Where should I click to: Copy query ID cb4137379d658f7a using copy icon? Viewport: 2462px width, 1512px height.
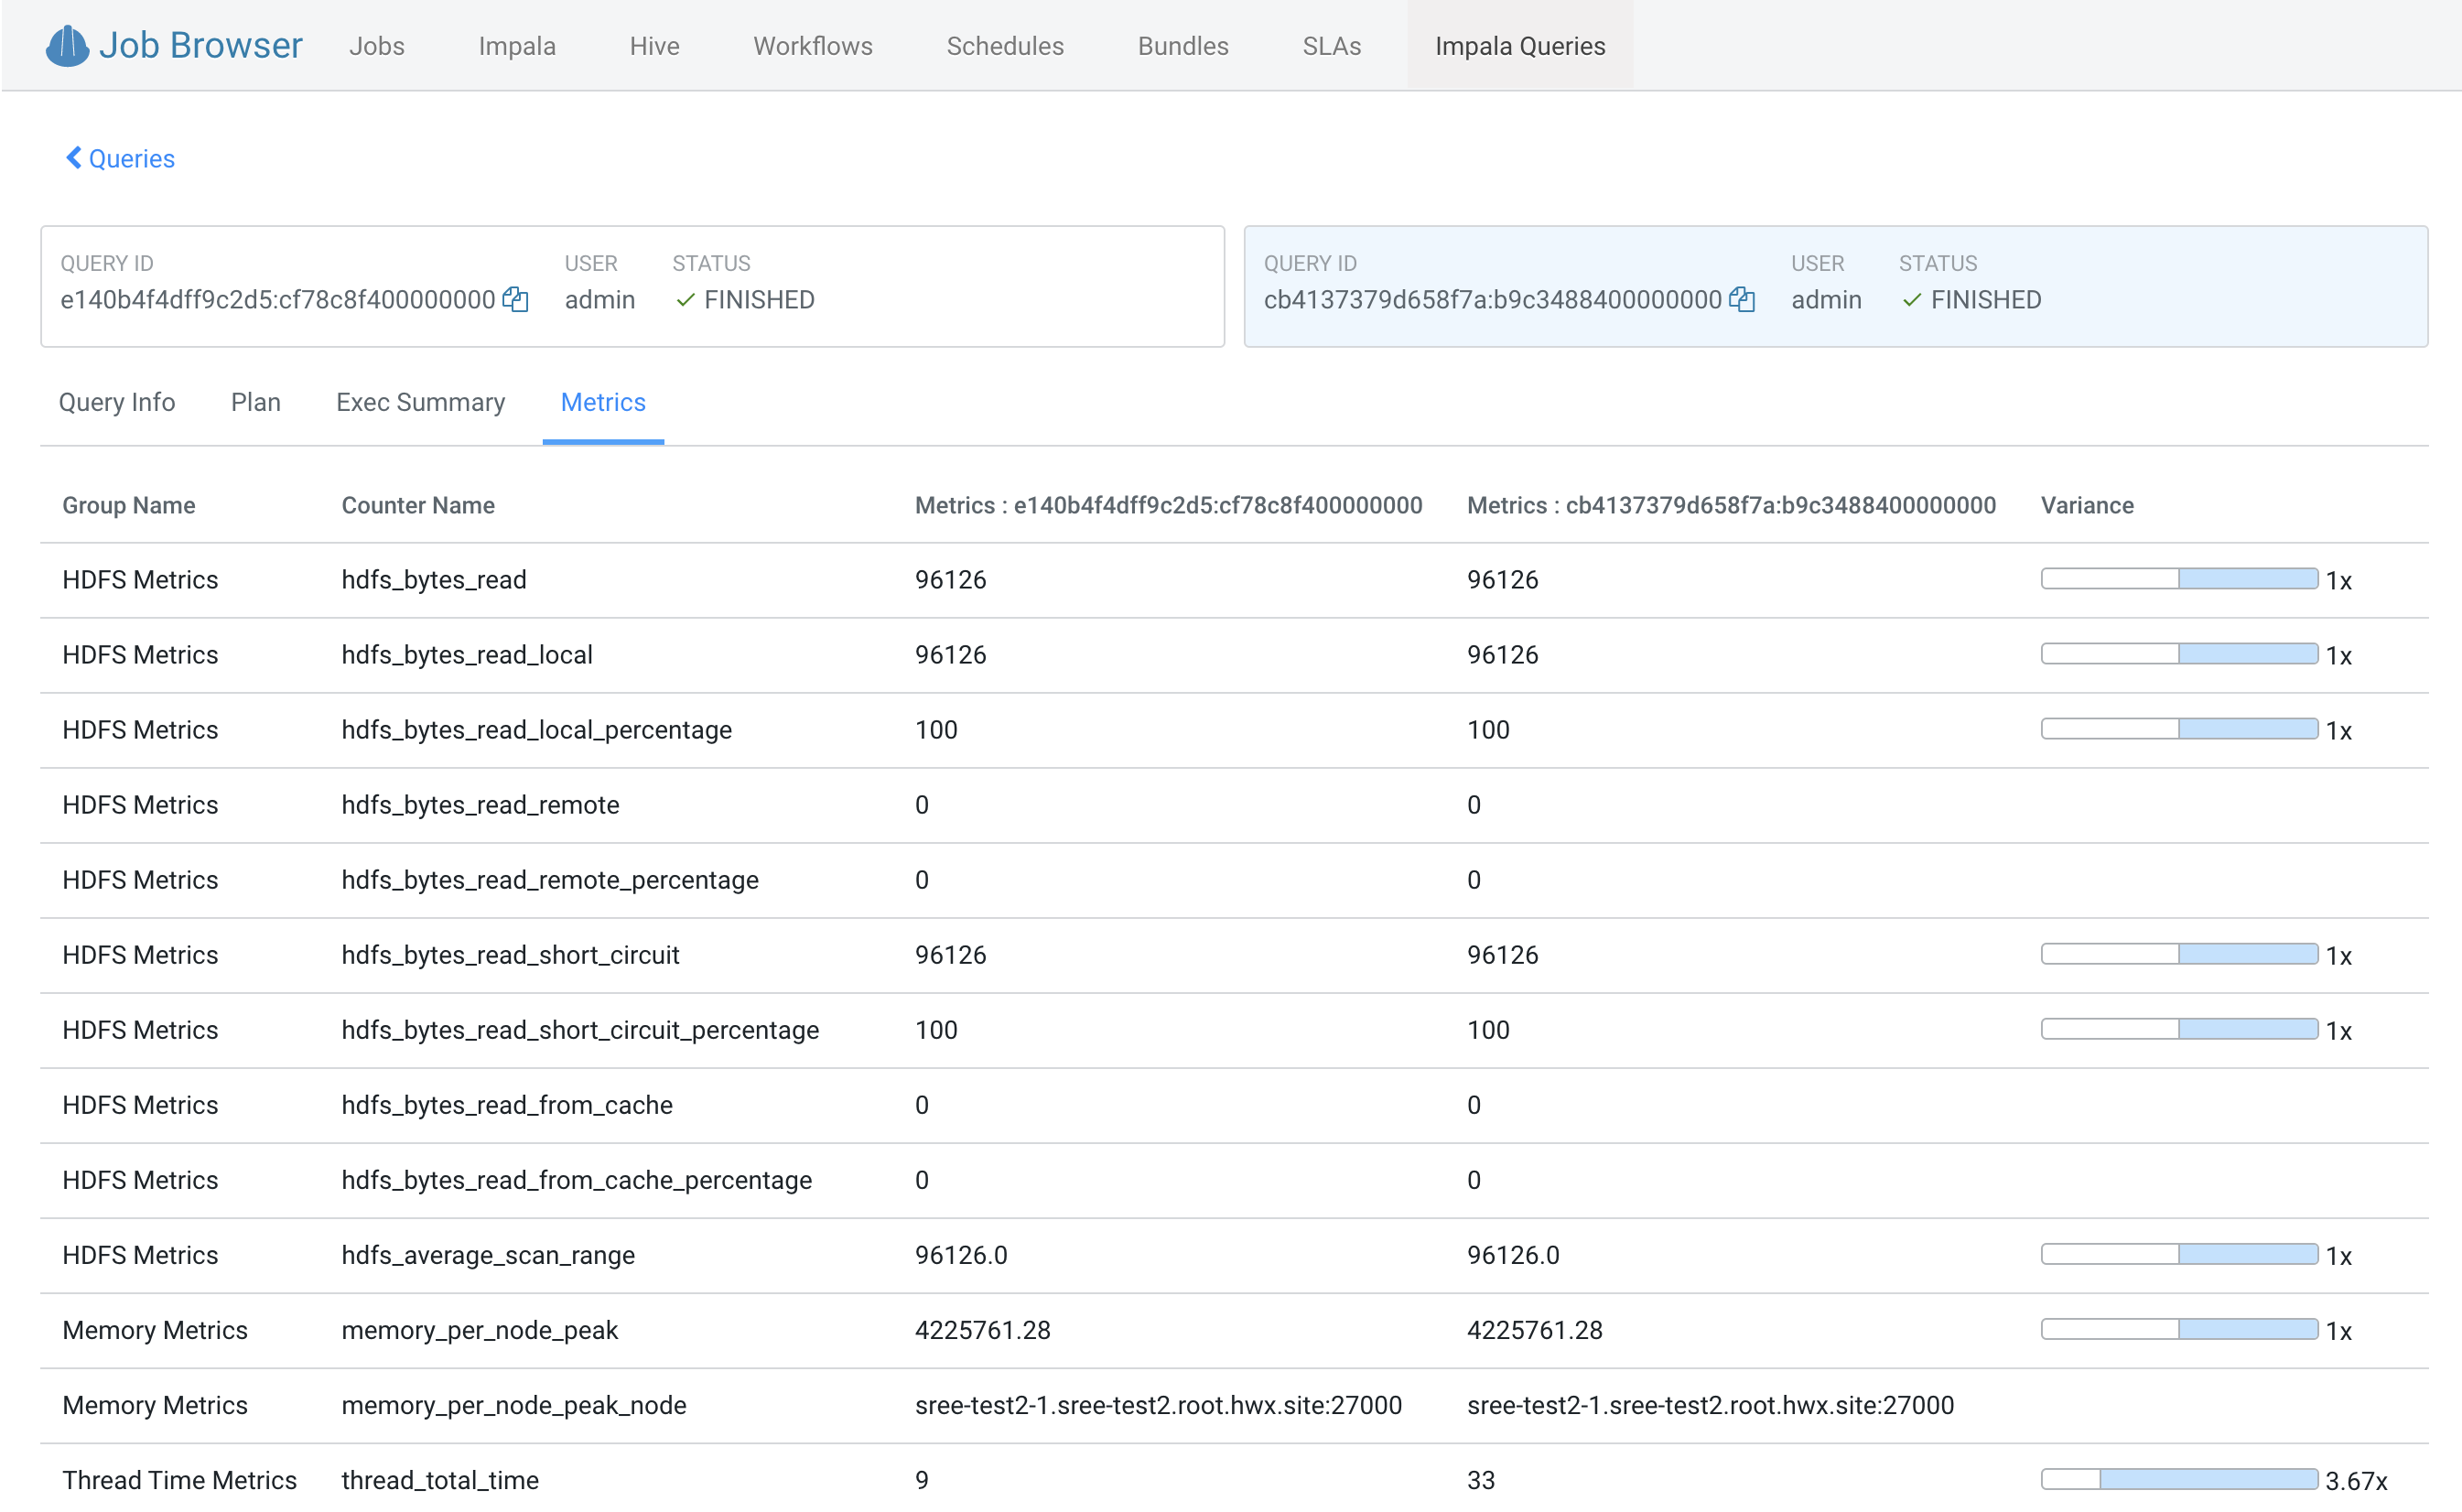click(x=1742, y=300)
